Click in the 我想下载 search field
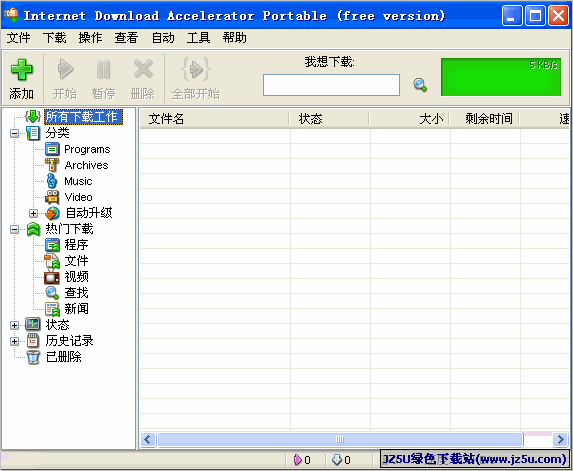This screenshot has height=471, width=573. point(331,85)
